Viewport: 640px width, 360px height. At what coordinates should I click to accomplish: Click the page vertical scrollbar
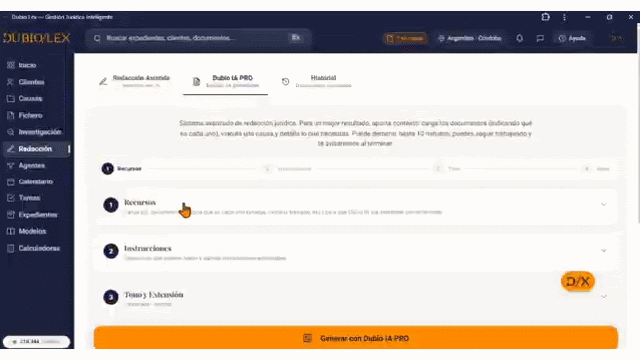pos(638,122)
